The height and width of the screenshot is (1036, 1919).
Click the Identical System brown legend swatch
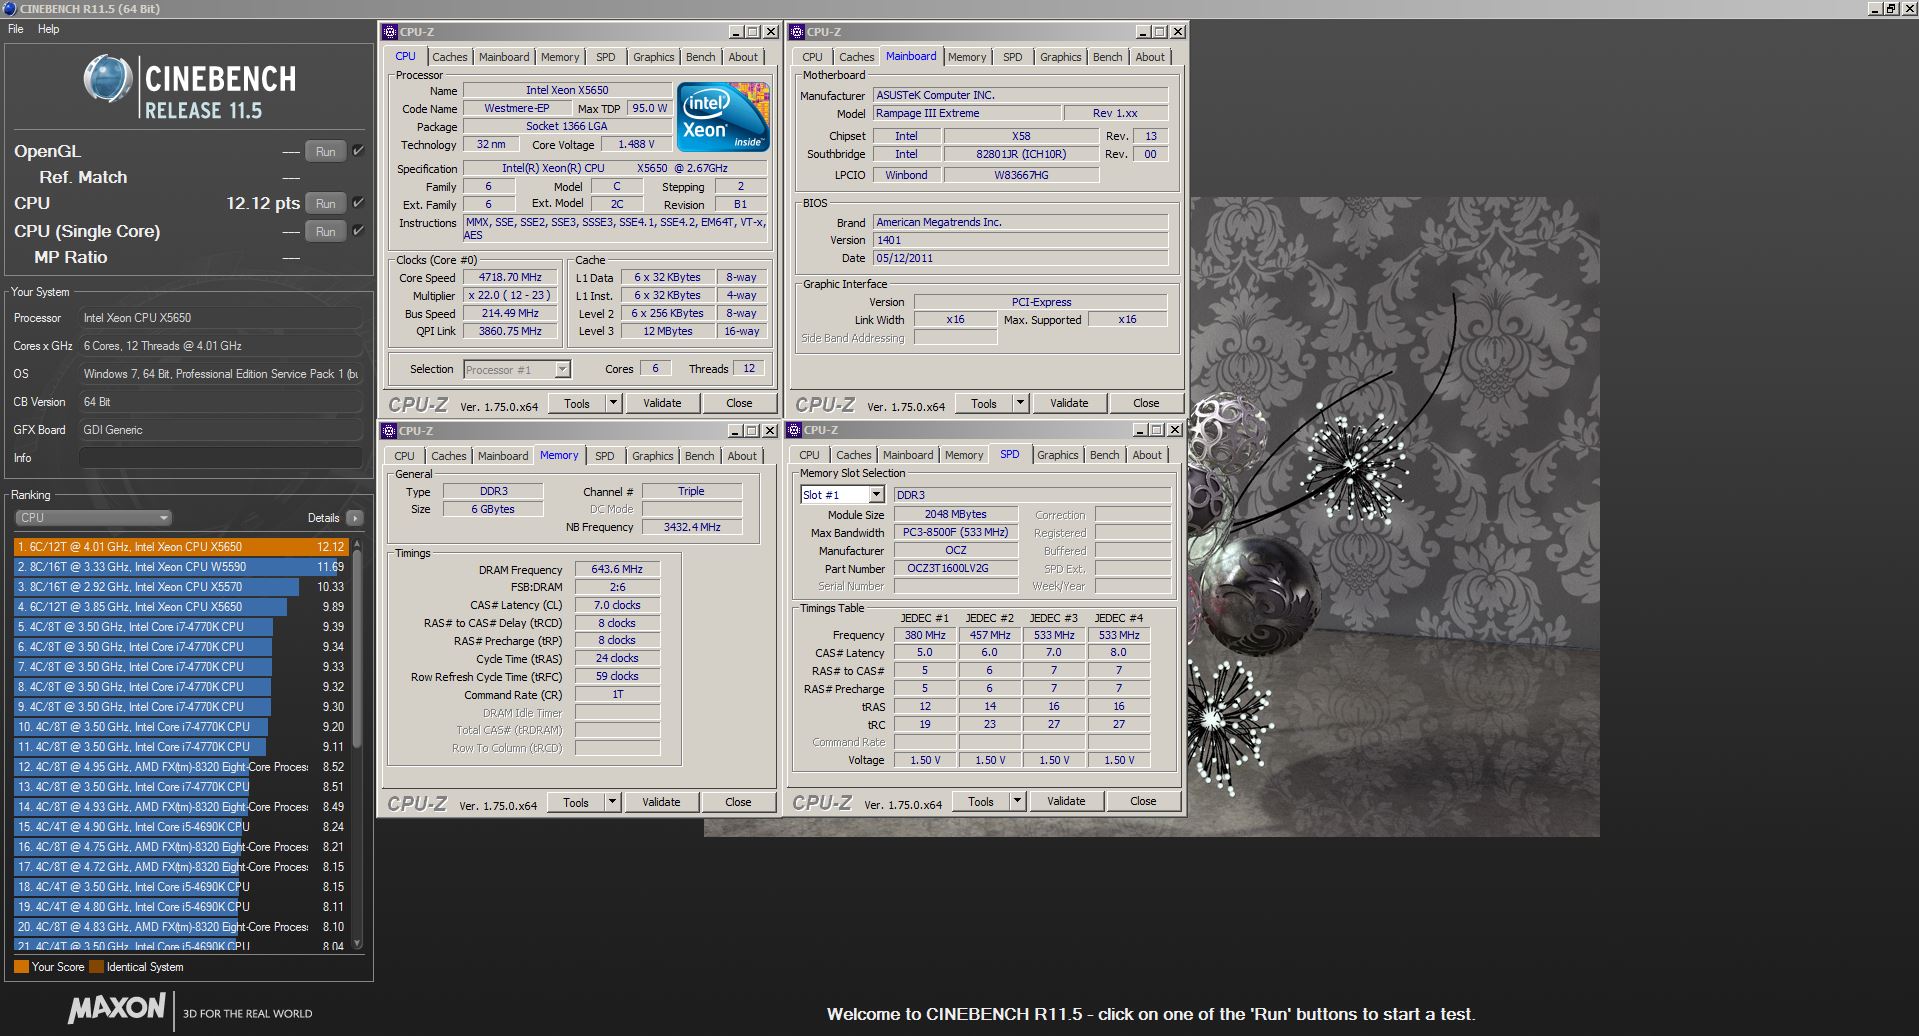click(96, 967)
